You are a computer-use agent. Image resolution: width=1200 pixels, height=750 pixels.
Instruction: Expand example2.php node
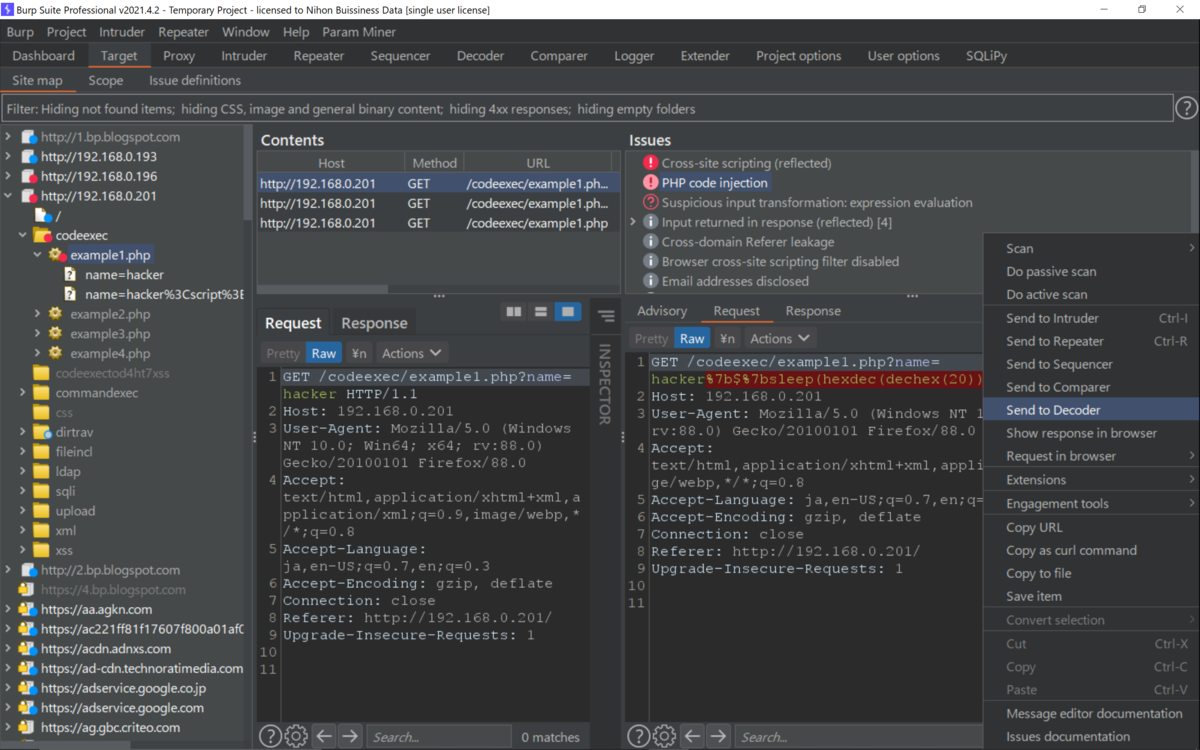click(38, 314)
